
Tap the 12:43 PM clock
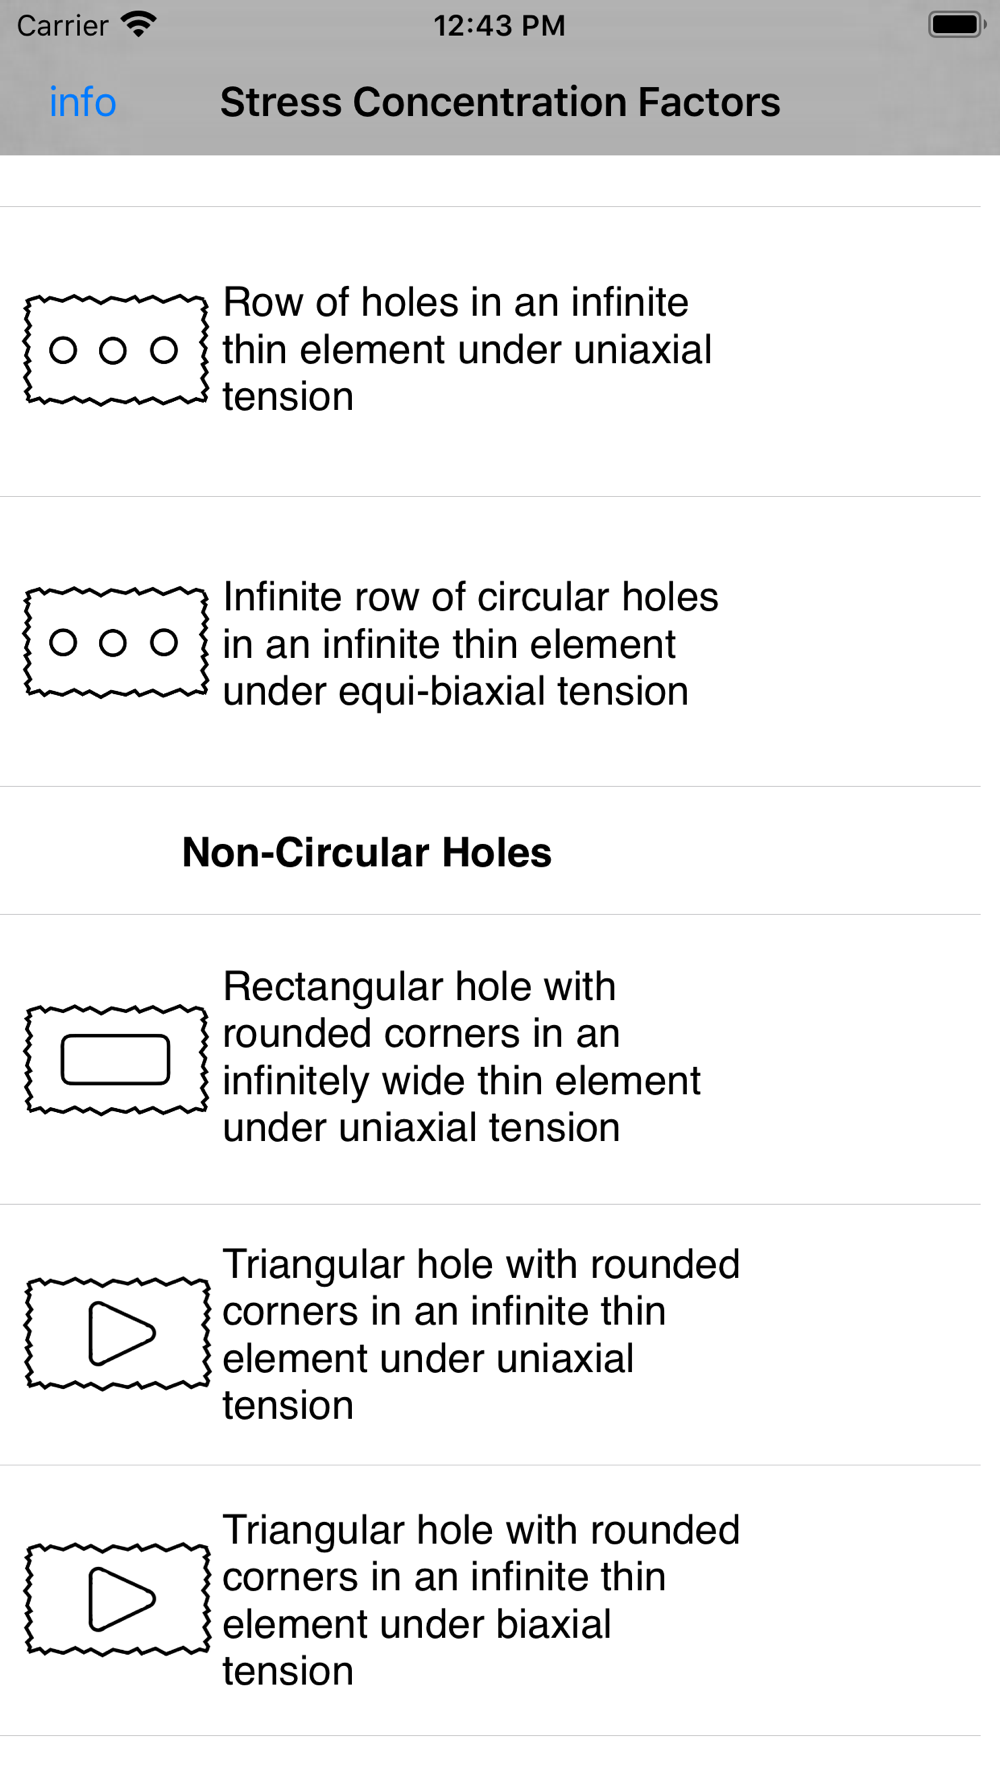(499, 25)
